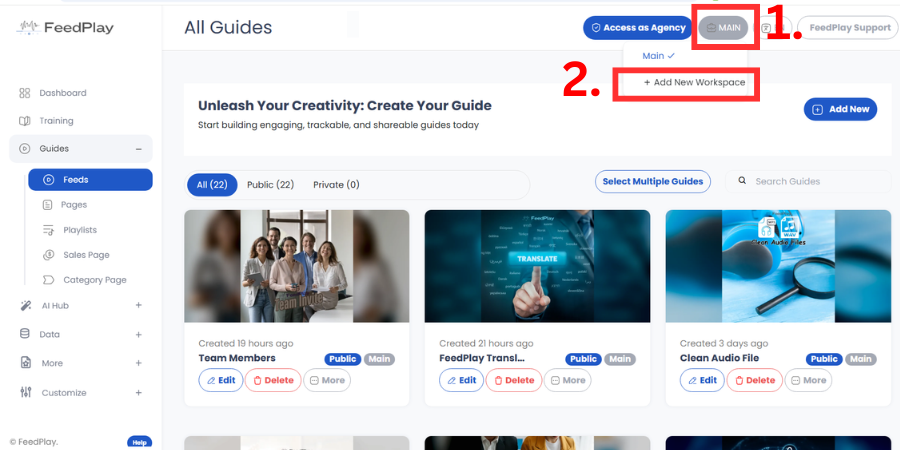Click Main badge on Clean Audio File
Screen dimensions: 900x450
(x=860, y=359)
